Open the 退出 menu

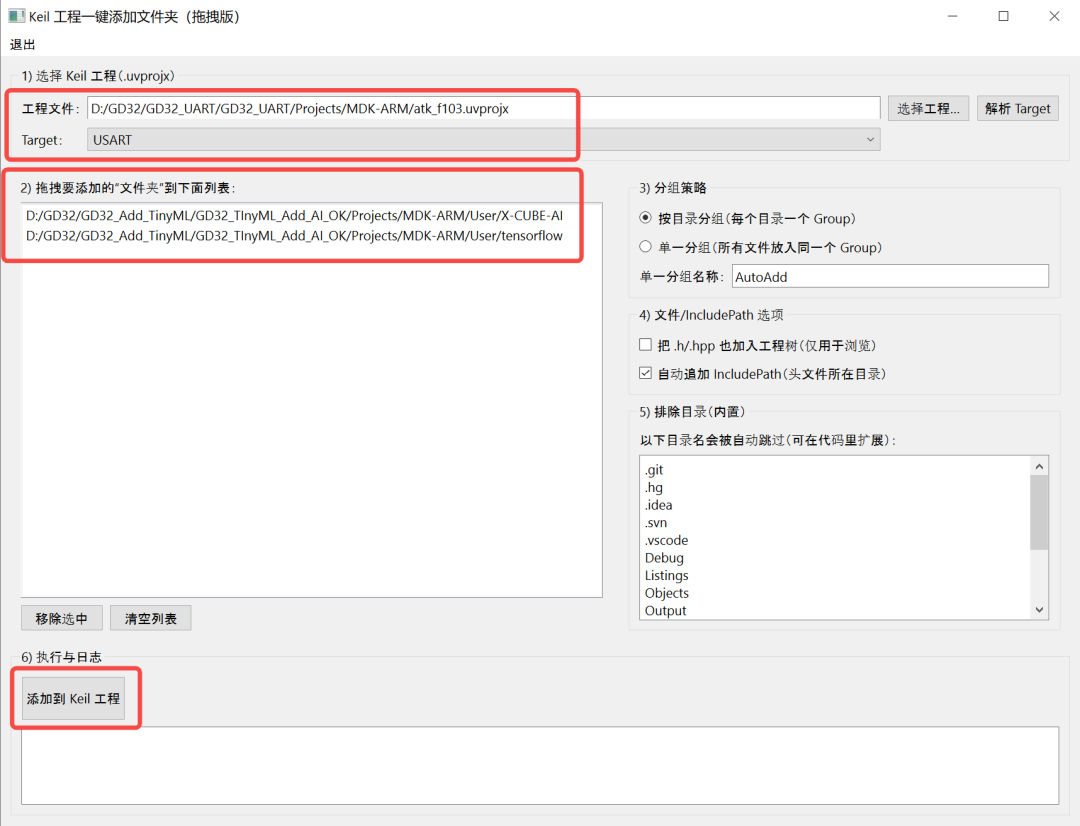coord(22,45)
